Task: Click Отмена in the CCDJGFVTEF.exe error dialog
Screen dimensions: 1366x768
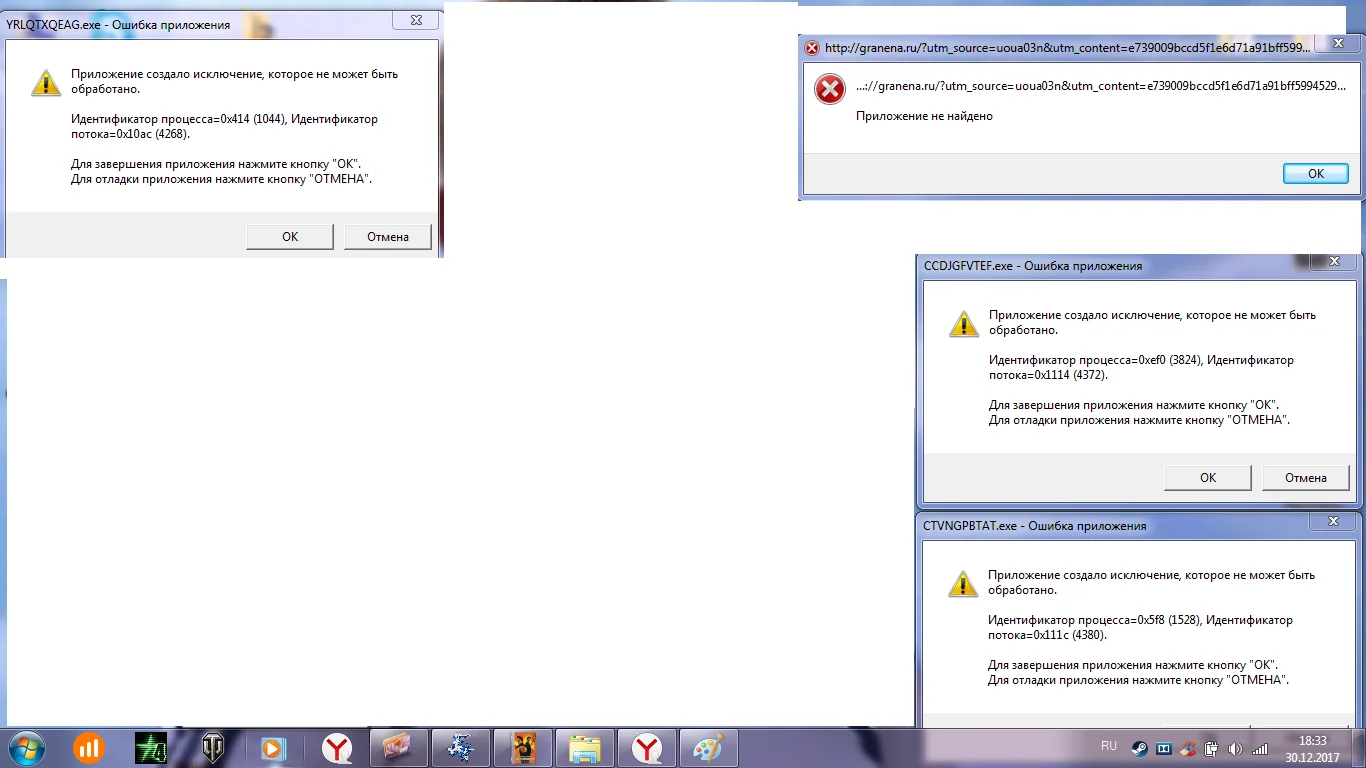Action: pyautogui.click(x=1306, y=478)
